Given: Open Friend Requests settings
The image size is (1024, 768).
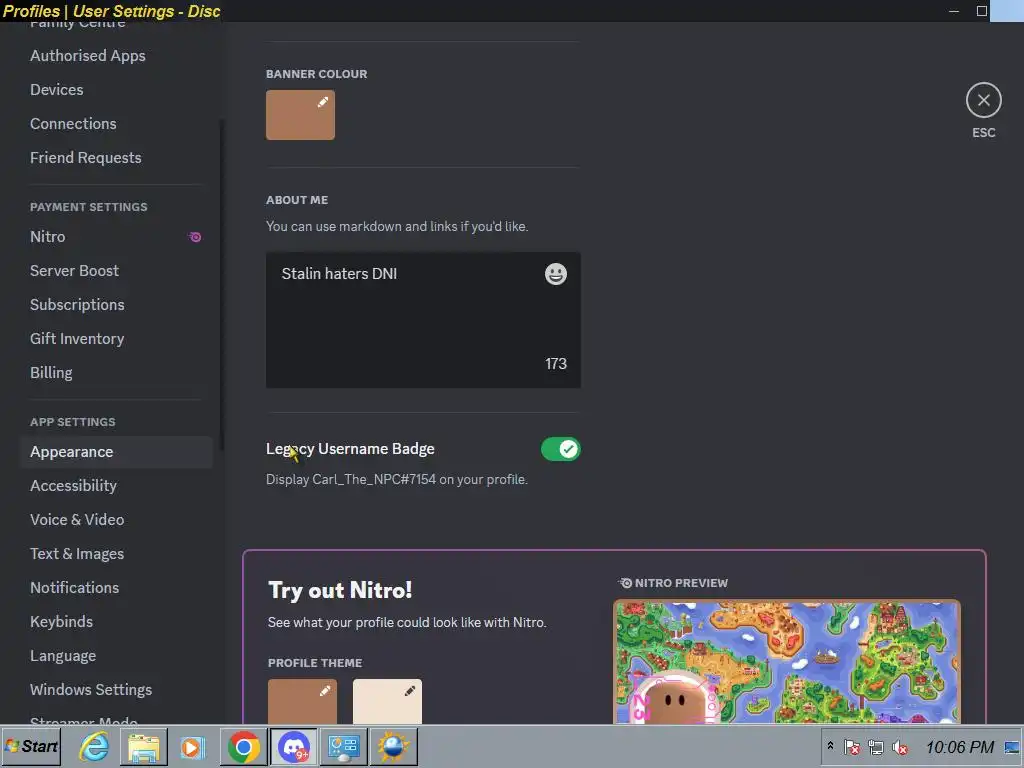Looking at the screenshot, I should pos(86,157).
